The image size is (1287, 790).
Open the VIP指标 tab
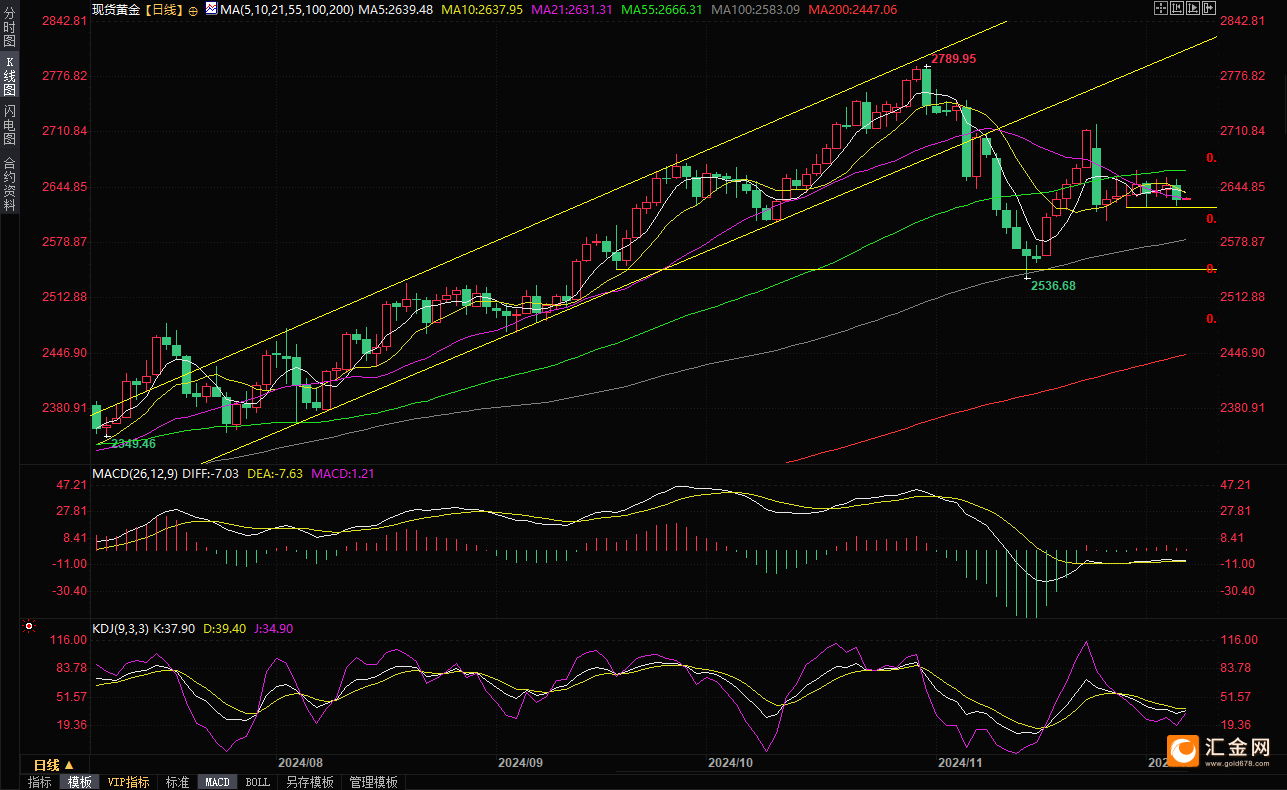pyautogui.click(x=128, y=782)
